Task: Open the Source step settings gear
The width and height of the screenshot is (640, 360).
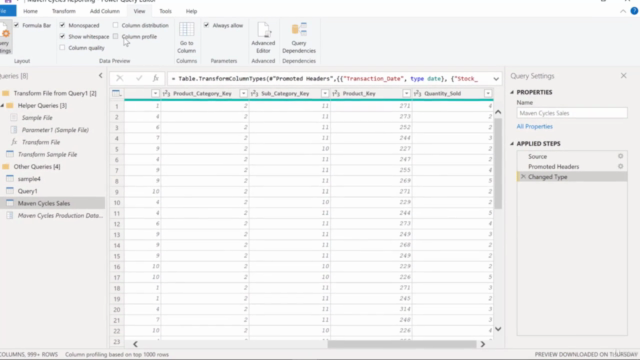Action: point(620,156)
